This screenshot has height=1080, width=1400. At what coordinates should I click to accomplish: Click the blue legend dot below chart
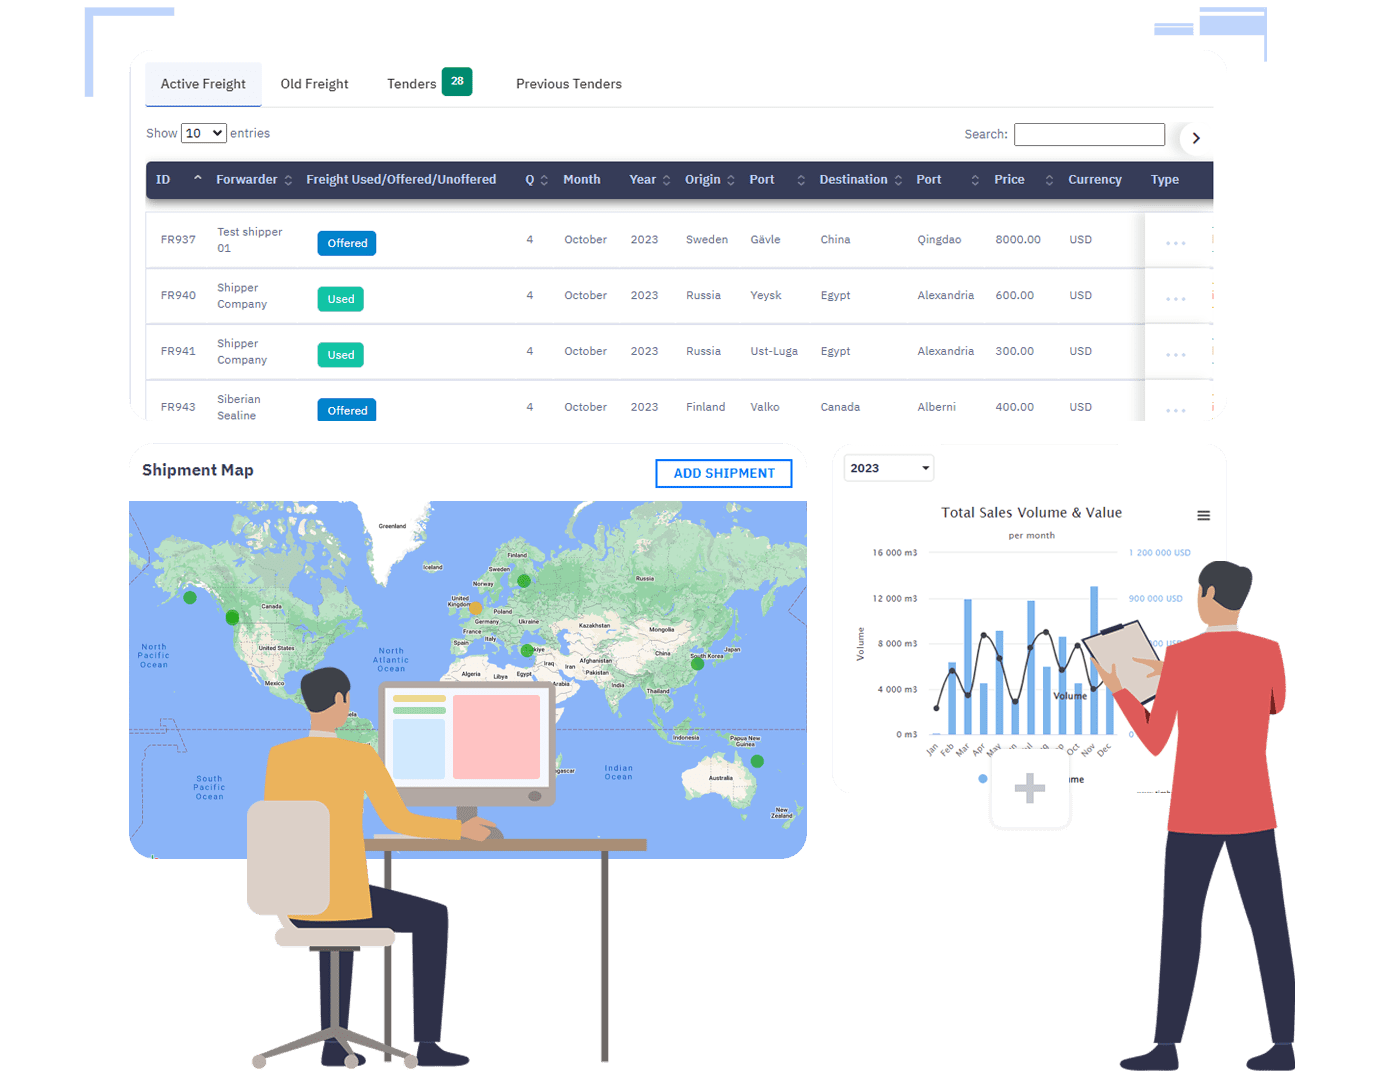pos(983,779)
